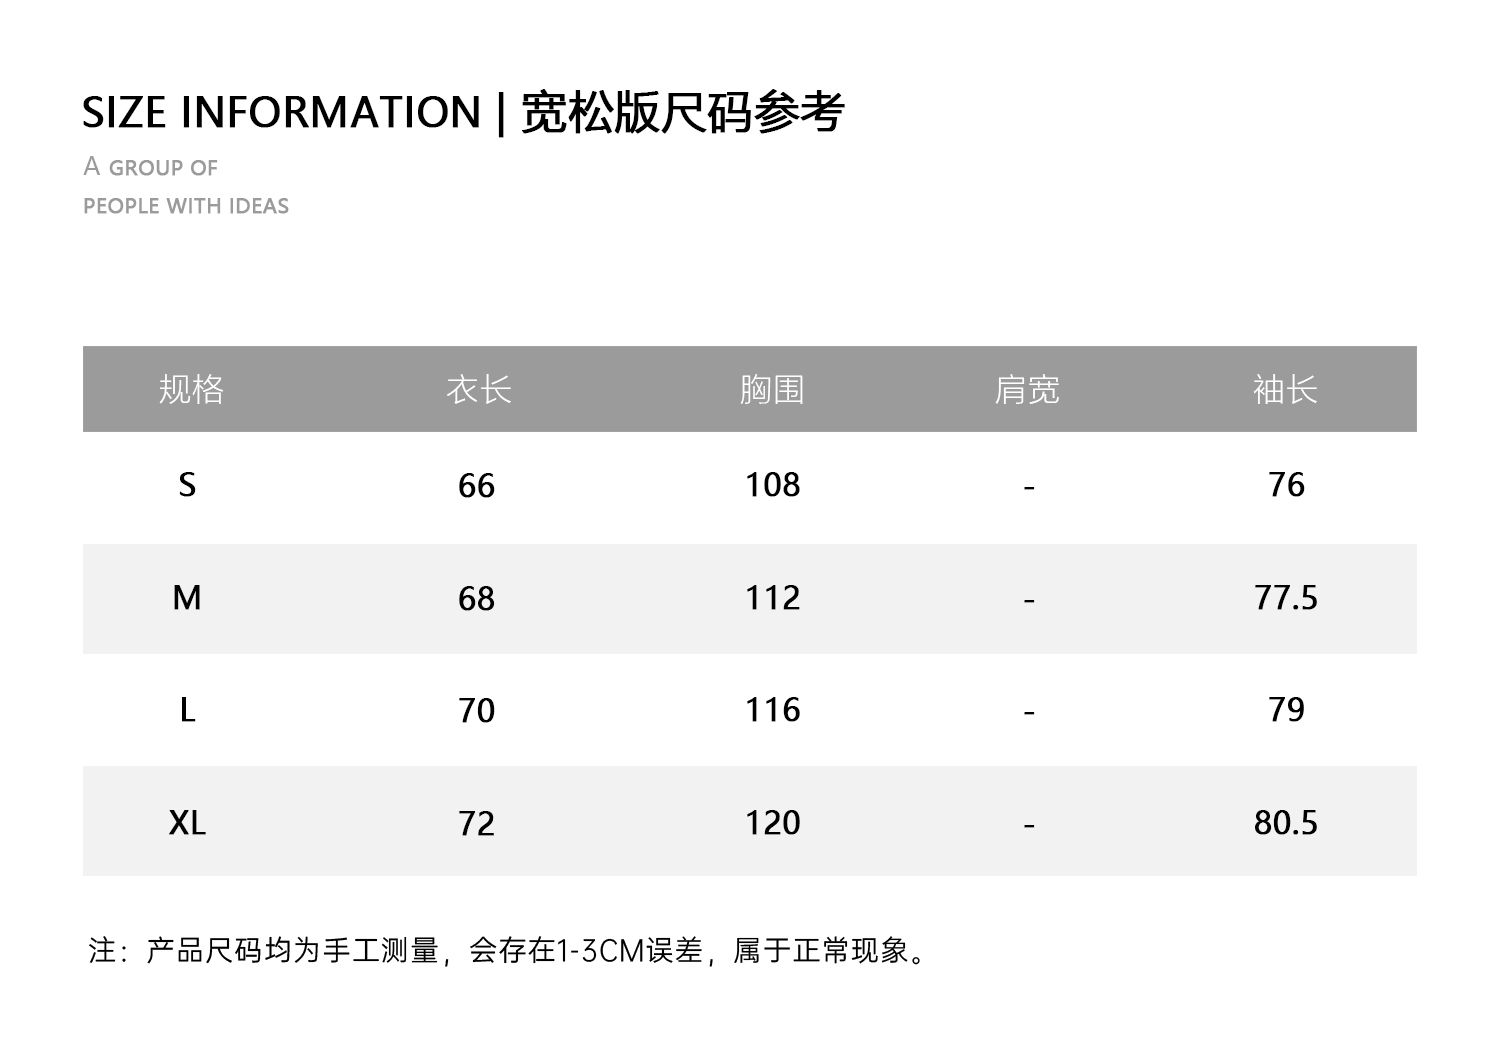Select the 肩宽 column header
The height and width of the screenshot is (1060, 1500).
pyautogui.click(x=1027, y=389)
